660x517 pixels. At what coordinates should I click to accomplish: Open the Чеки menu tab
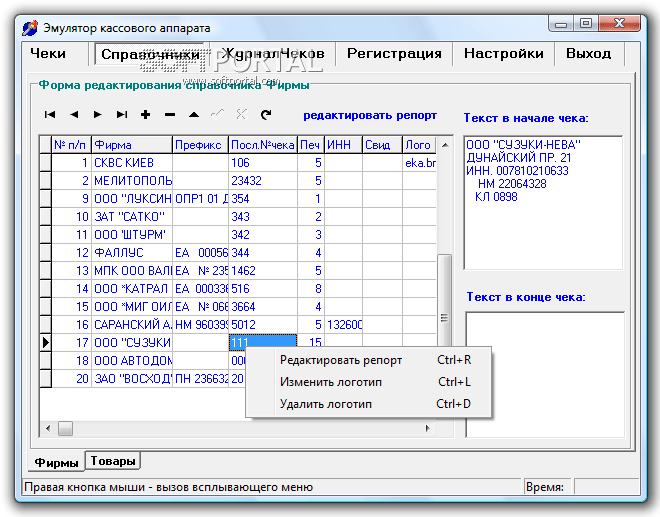coord(48,53)
